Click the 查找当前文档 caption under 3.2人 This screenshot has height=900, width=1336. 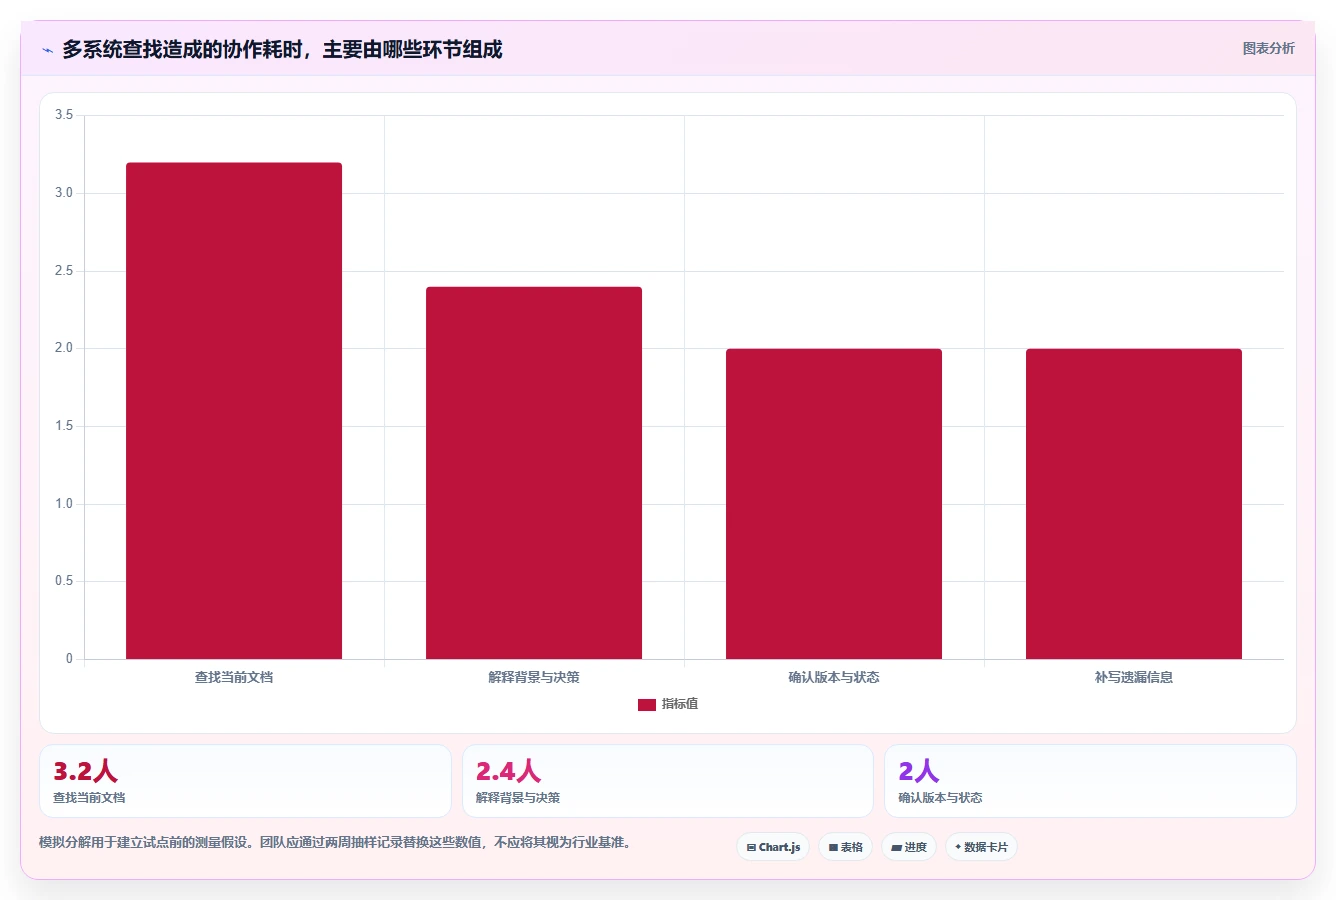coord(89,798)
